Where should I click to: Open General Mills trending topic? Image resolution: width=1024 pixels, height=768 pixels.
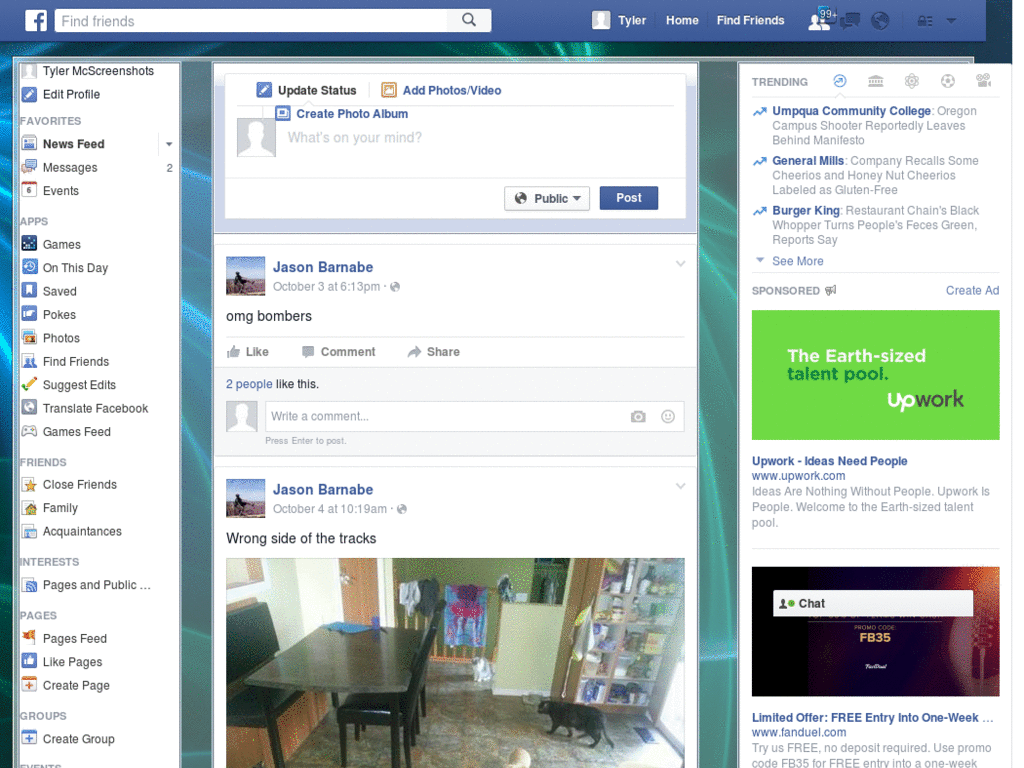tap(808, 161)
